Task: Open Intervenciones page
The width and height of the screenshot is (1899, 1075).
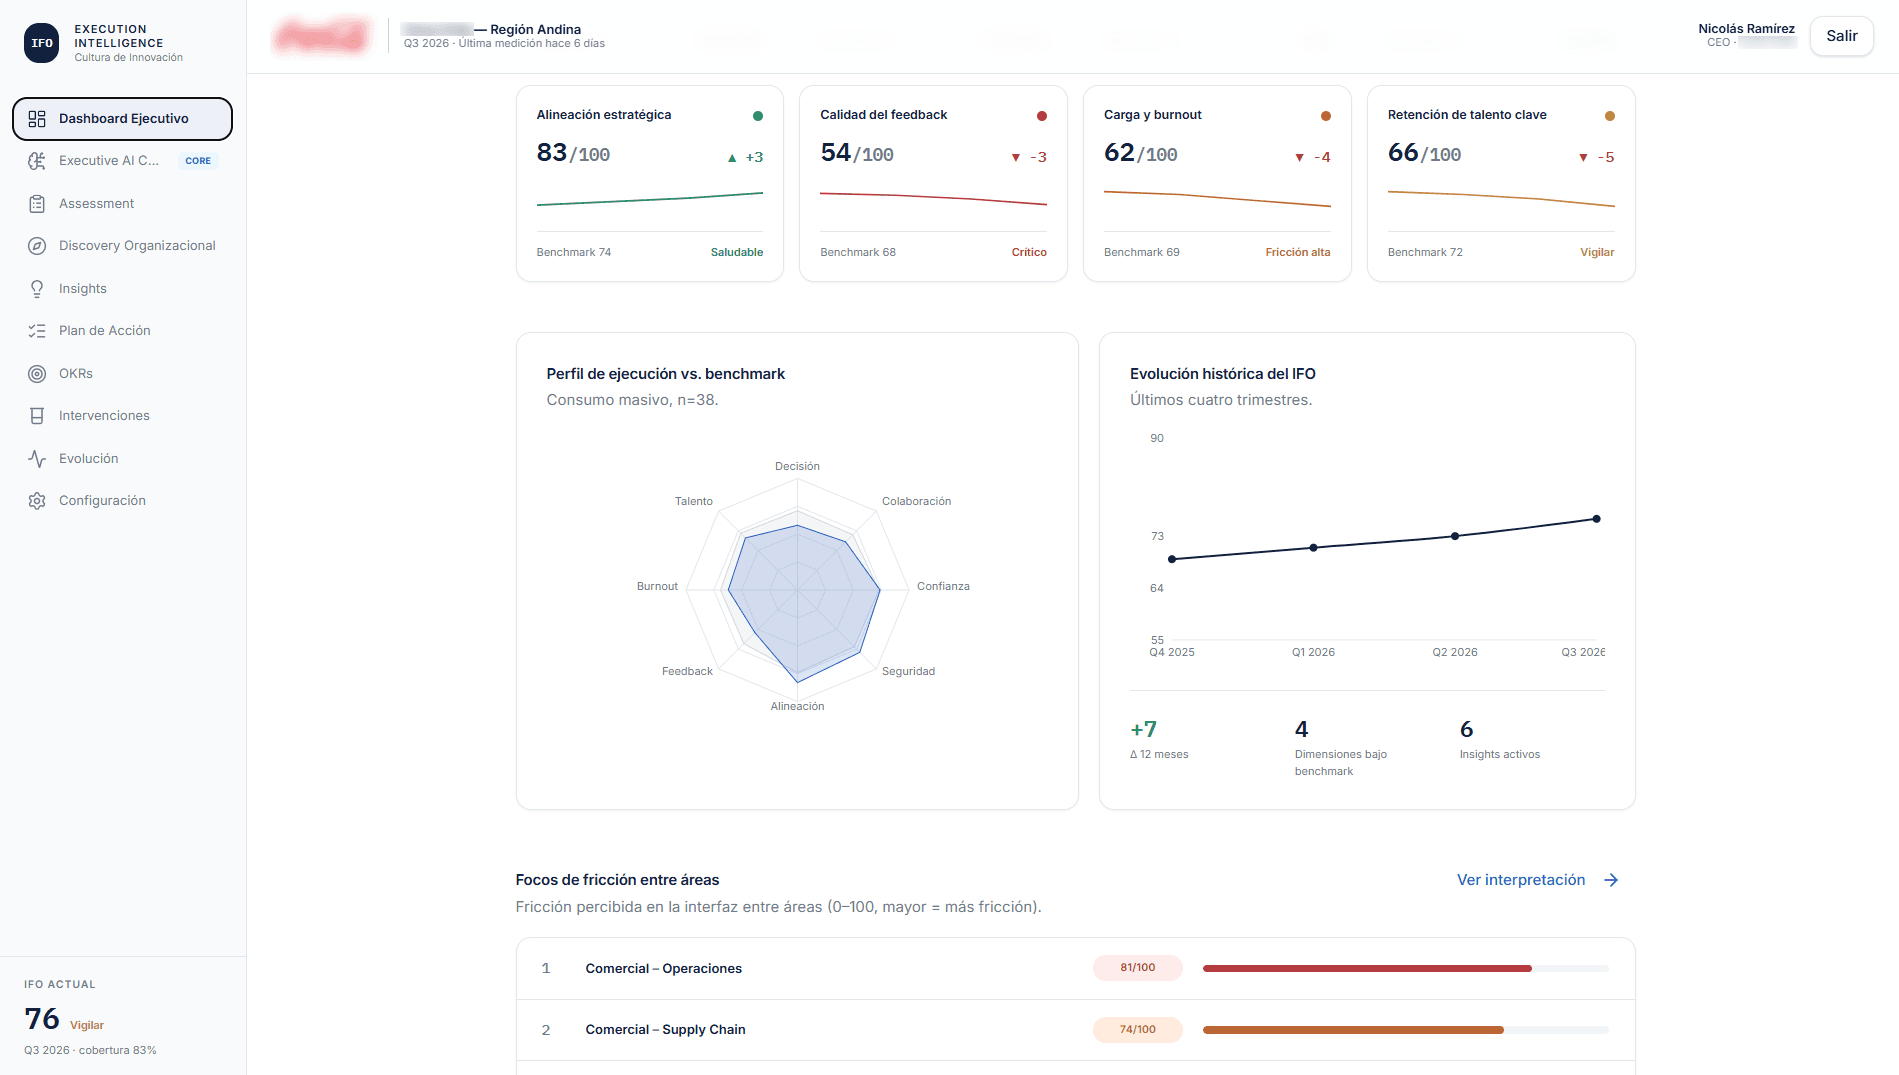Action: point(122,416)
